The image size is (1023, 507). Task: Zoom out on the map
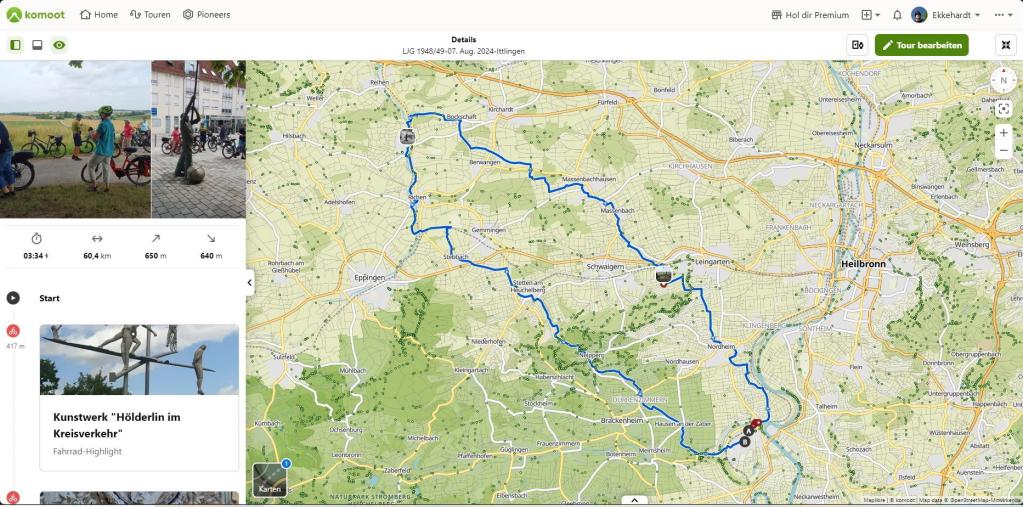coord(1003,151)
